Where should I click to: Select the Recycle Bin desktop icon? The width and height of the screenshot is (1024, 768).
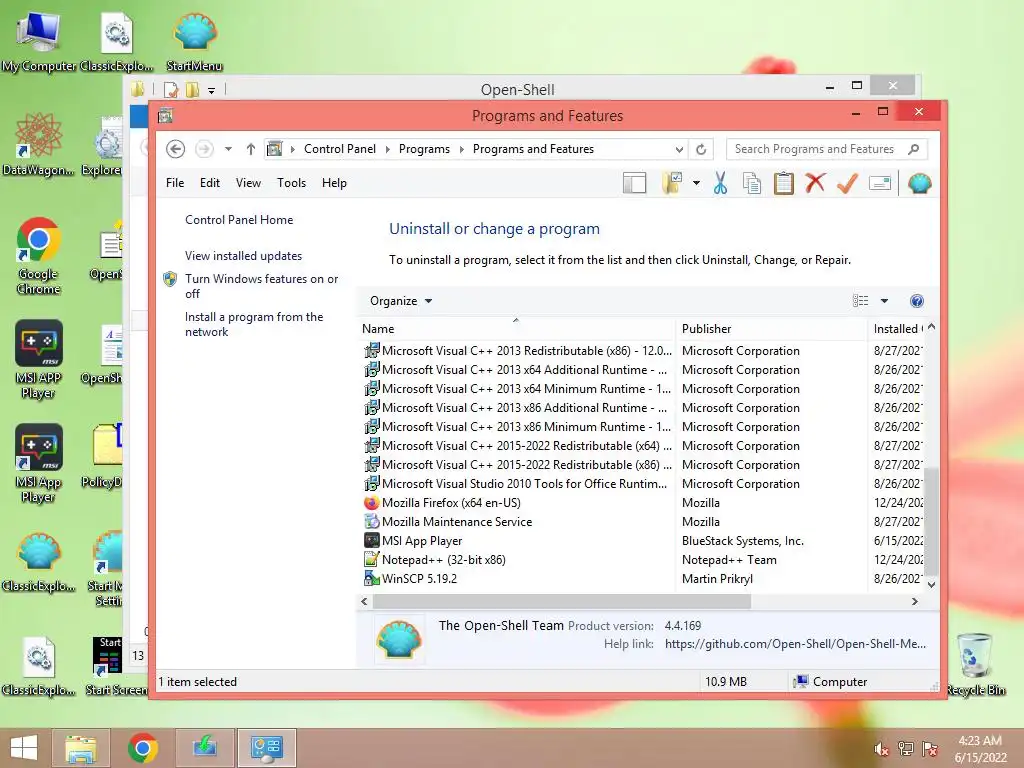click(x=976, y=665)
